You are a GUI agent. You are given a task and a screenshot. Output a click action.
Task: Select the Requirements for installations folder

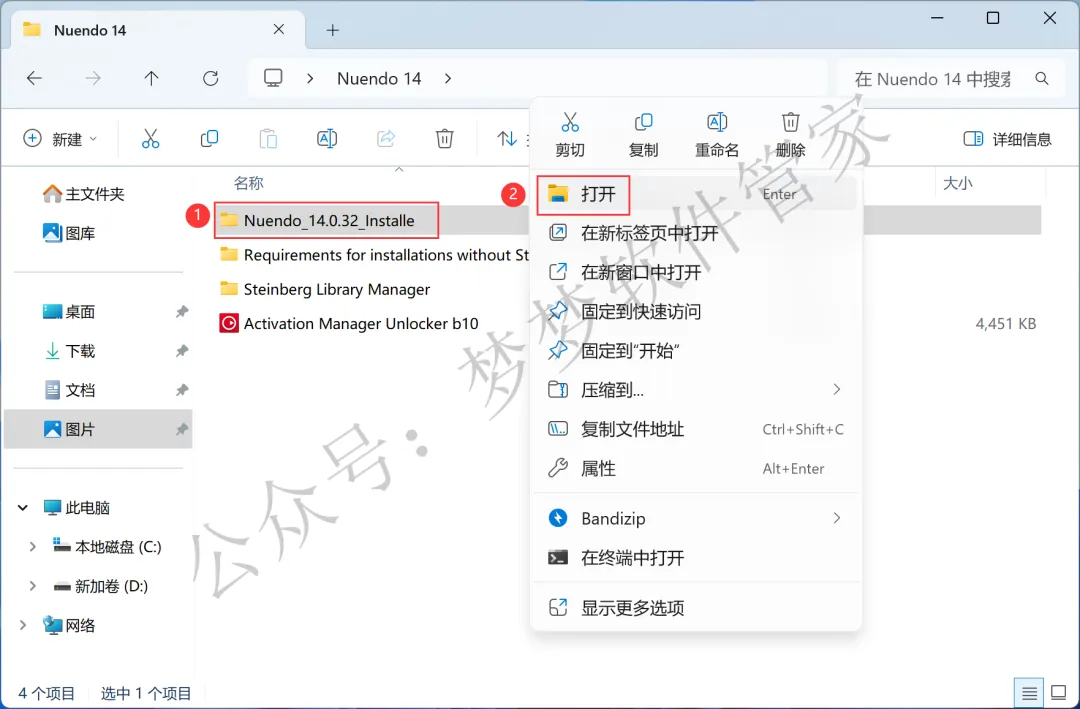tap(374, 255)
